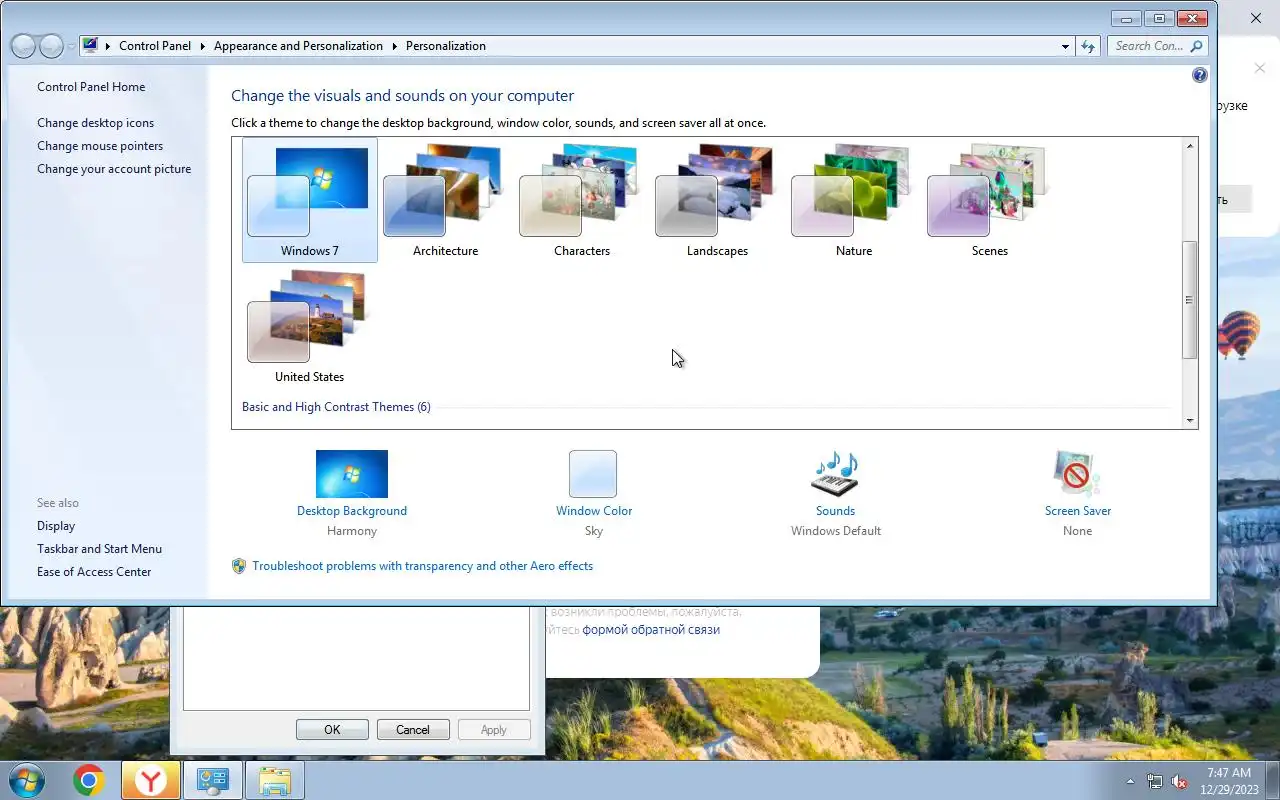
Task: Open Yandex Browser from the taskbar
Action: 151,780
